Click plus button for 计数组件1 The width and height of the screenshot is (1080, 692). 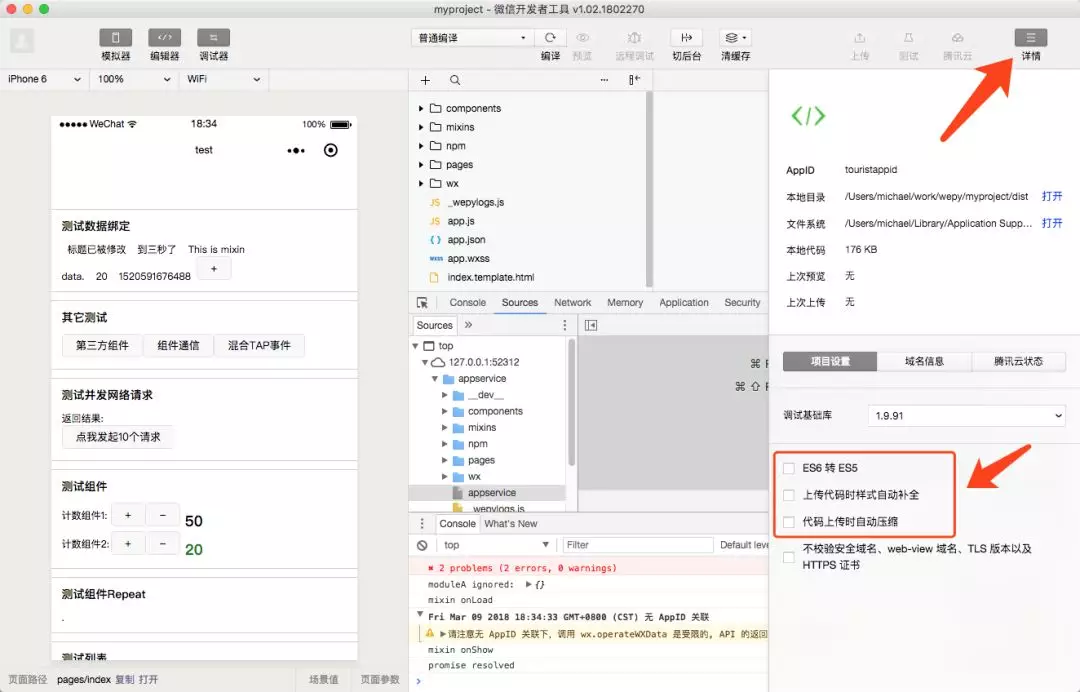128,516
